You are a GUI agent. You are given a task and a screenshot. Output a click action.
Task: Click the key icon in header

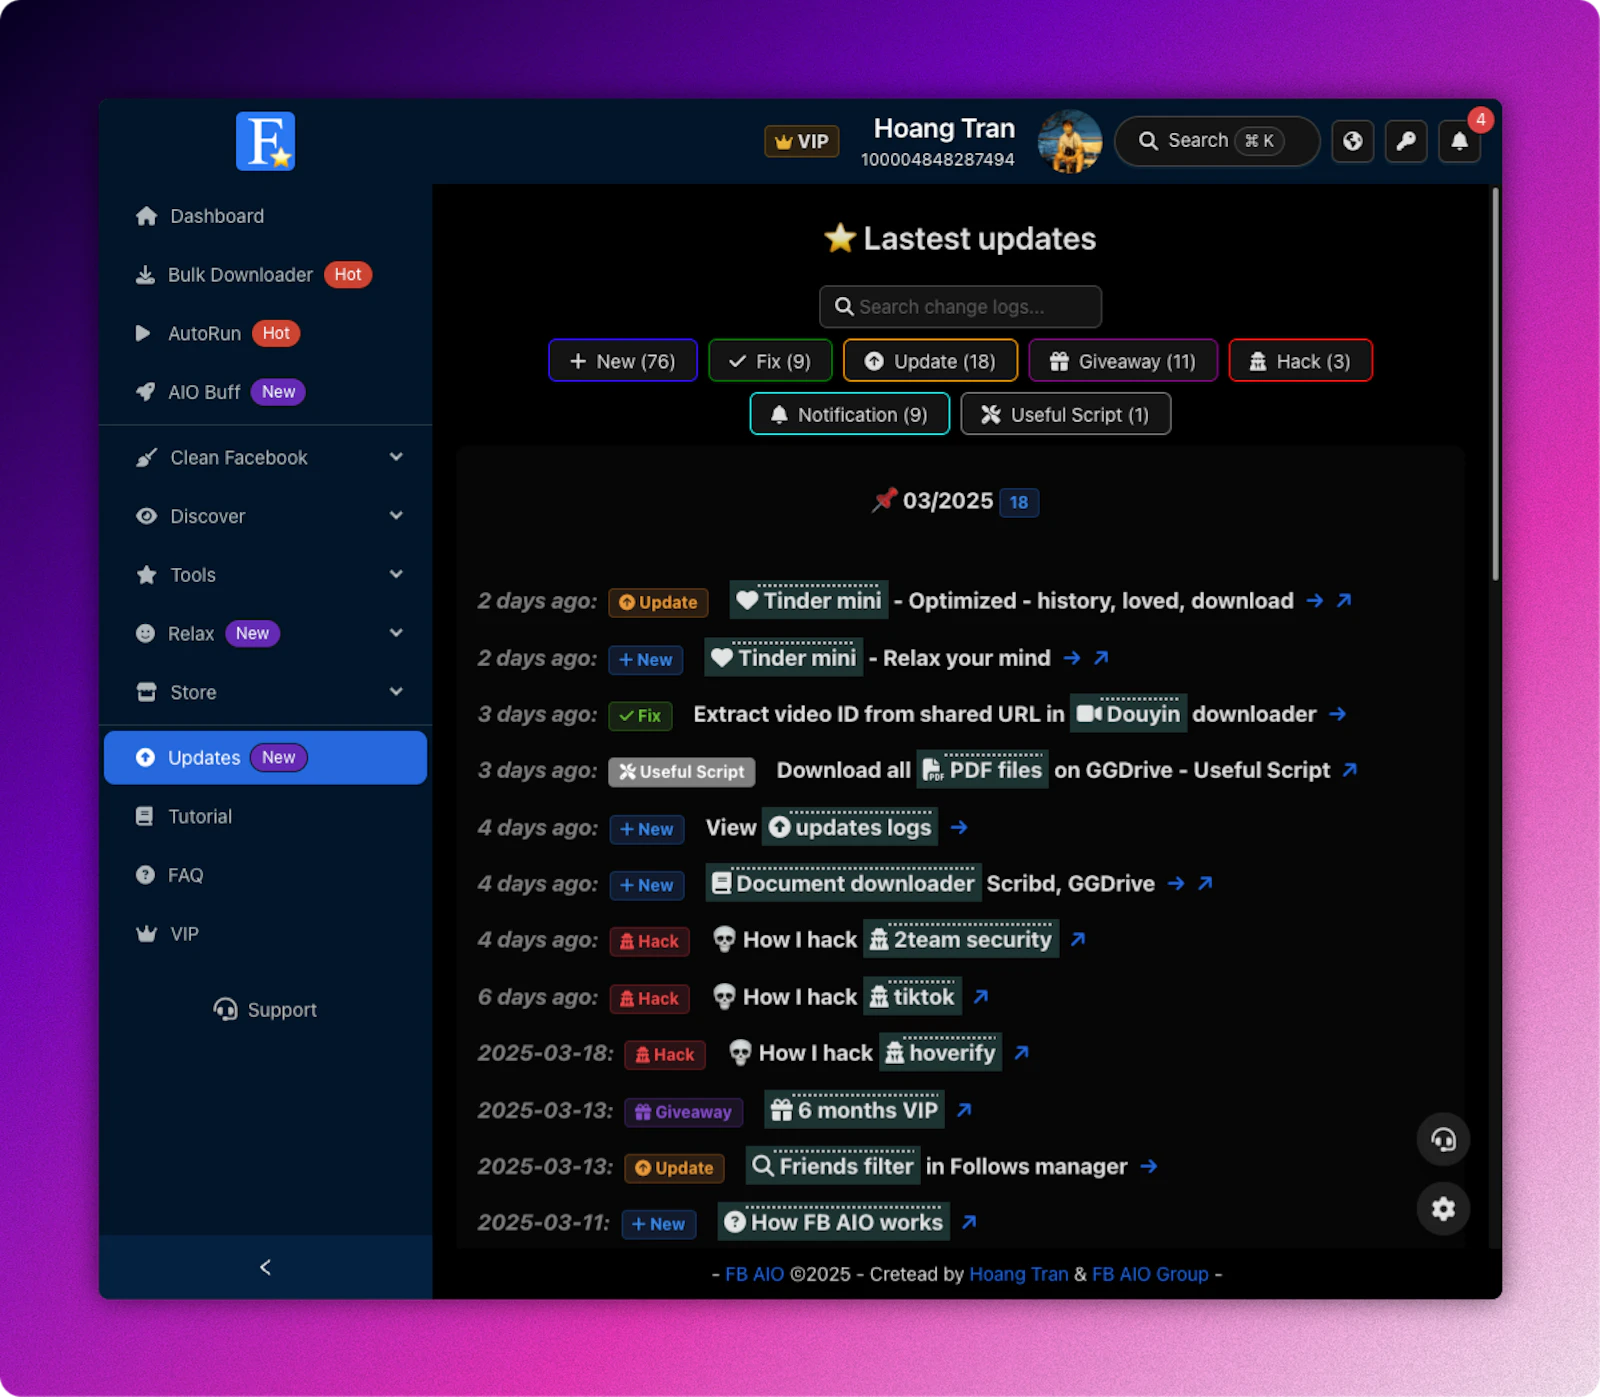click(x=1406, y=141)
